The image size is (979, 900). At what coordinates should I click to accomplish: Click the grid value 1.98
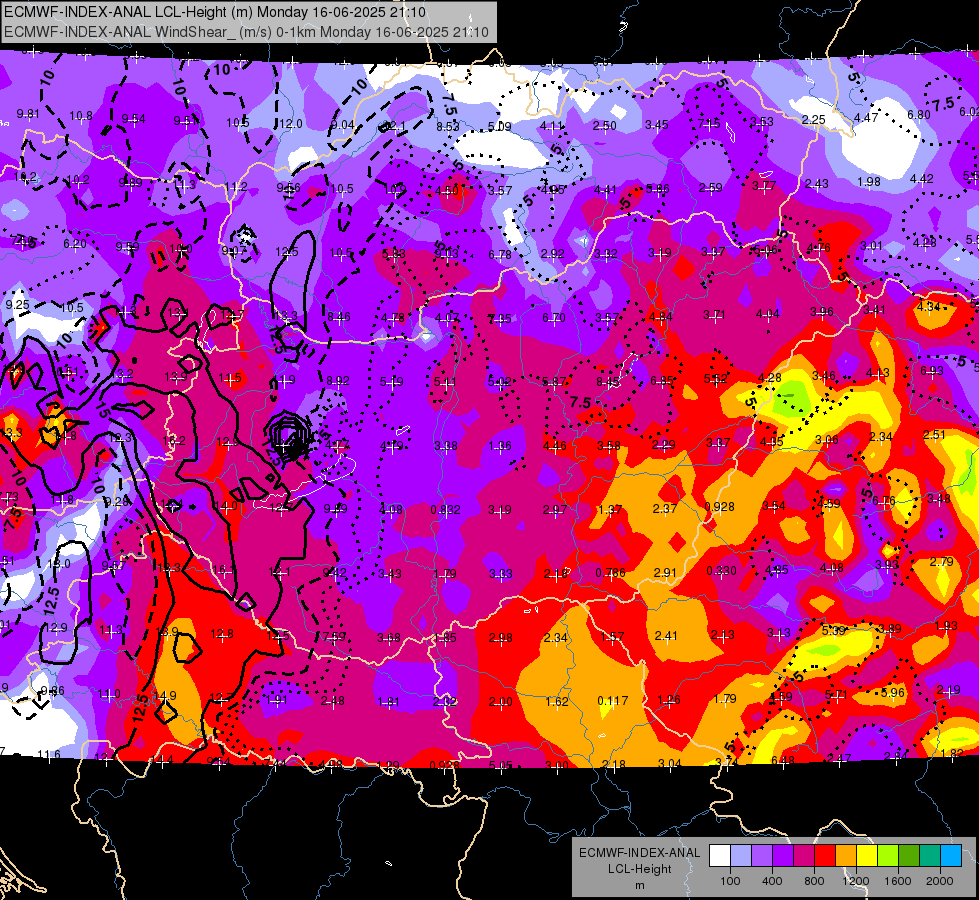pyautogui.click(x=868, y=182)
